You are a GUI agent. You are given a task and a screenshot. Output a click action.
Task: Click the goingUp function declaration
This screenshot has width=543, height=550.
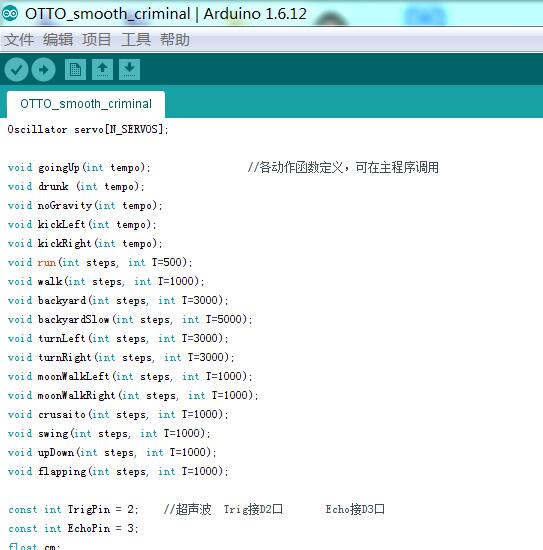[79, 168]
